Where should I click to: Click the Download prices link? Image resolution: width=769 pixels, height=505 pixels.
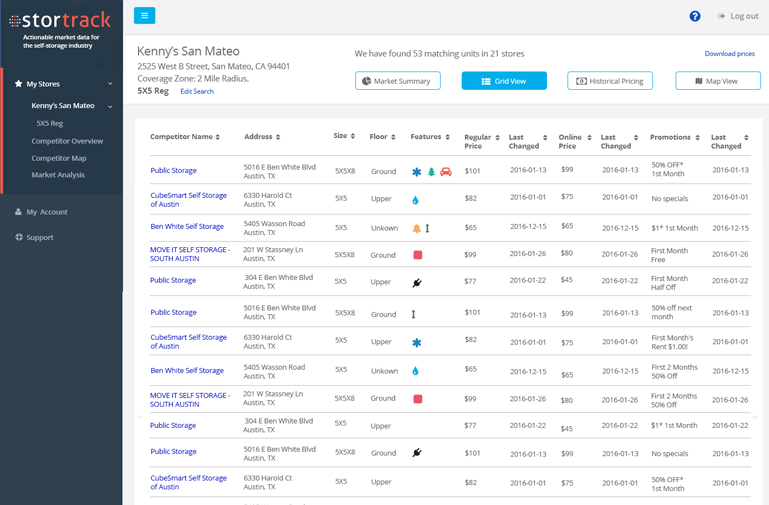tap(729, 54)
